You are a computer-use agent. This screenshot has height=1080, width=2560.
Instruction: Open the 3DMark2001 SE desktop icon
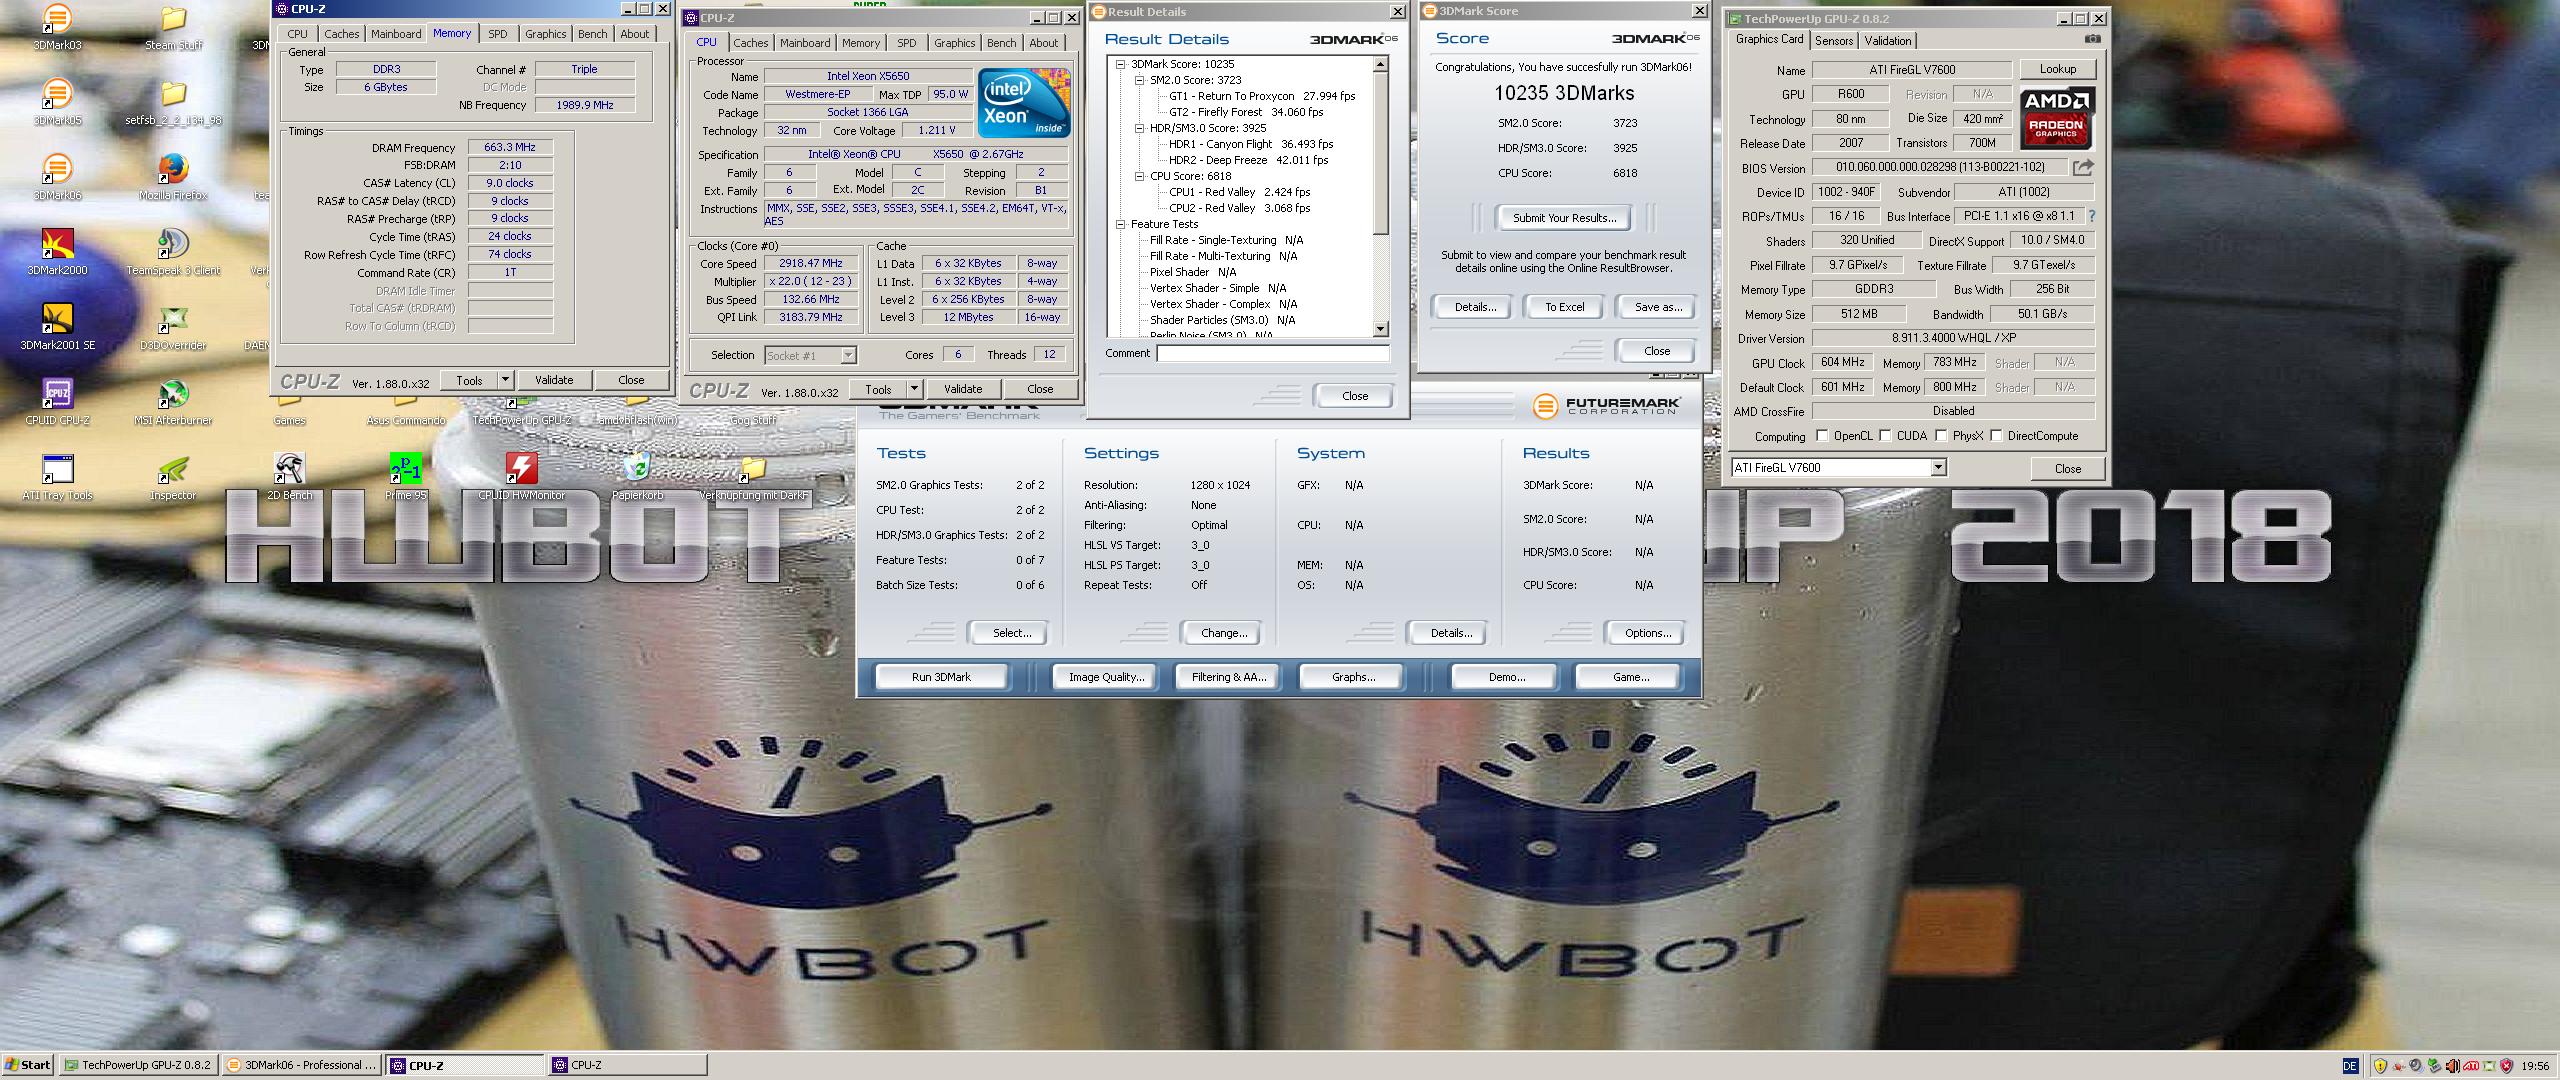coord(57,319)
